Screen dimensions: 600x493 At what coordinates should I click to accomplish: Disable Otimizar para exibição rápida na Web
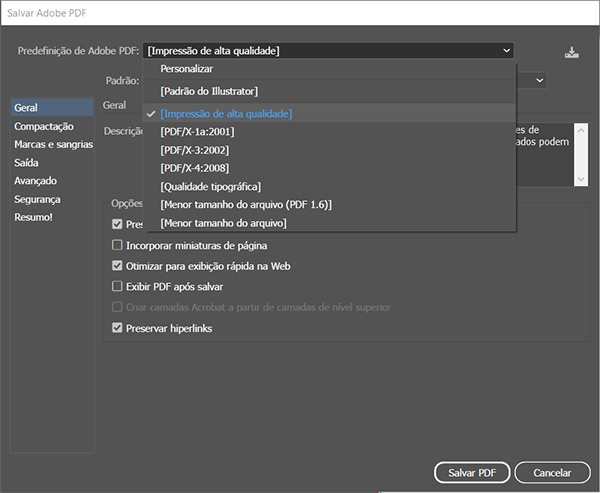(118, 266)
